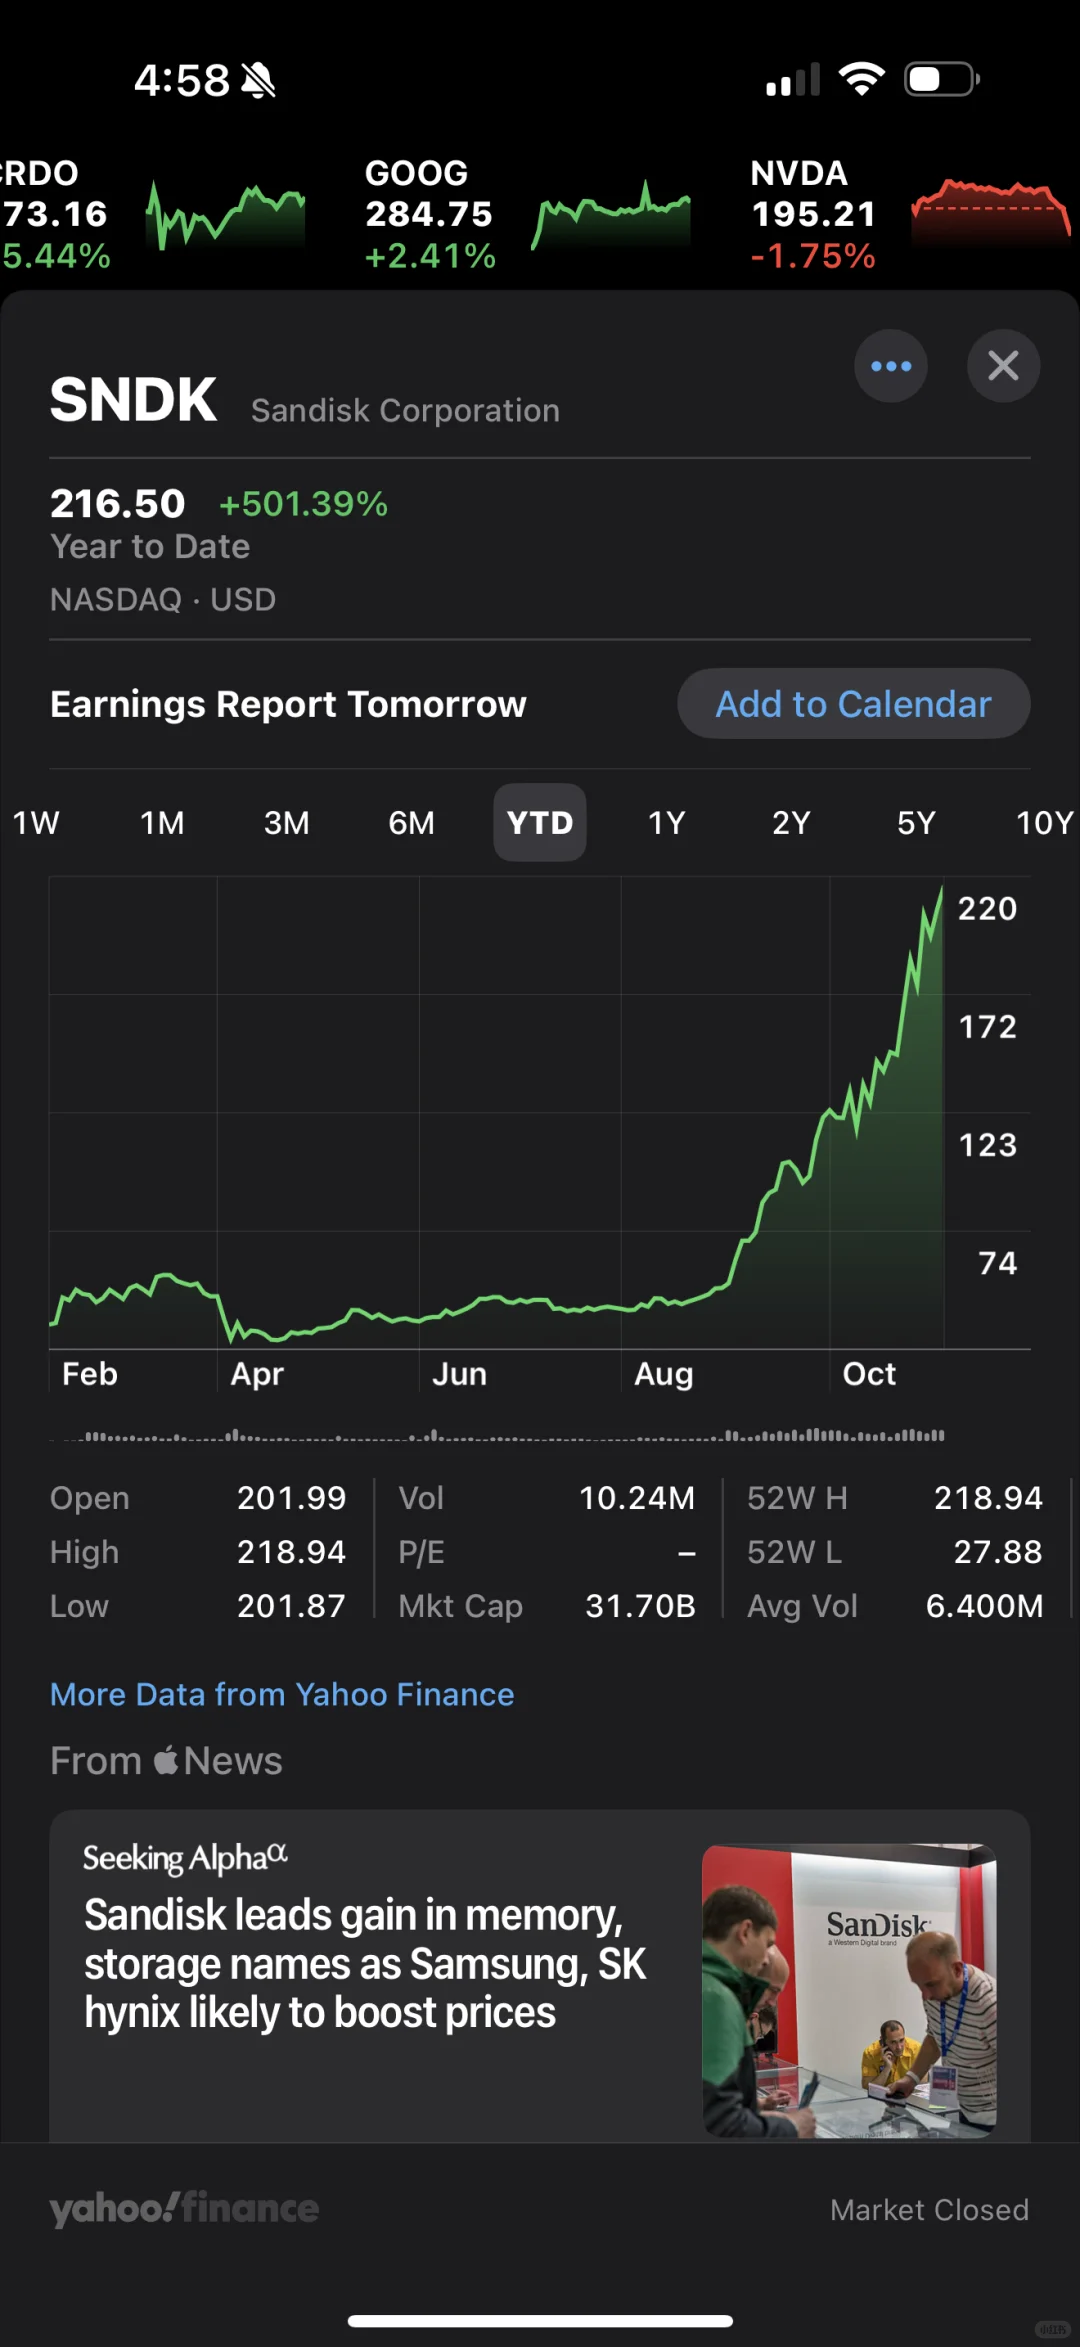
Task: Tap the Sandisk booth news thumbnail
Action: 849,1990
